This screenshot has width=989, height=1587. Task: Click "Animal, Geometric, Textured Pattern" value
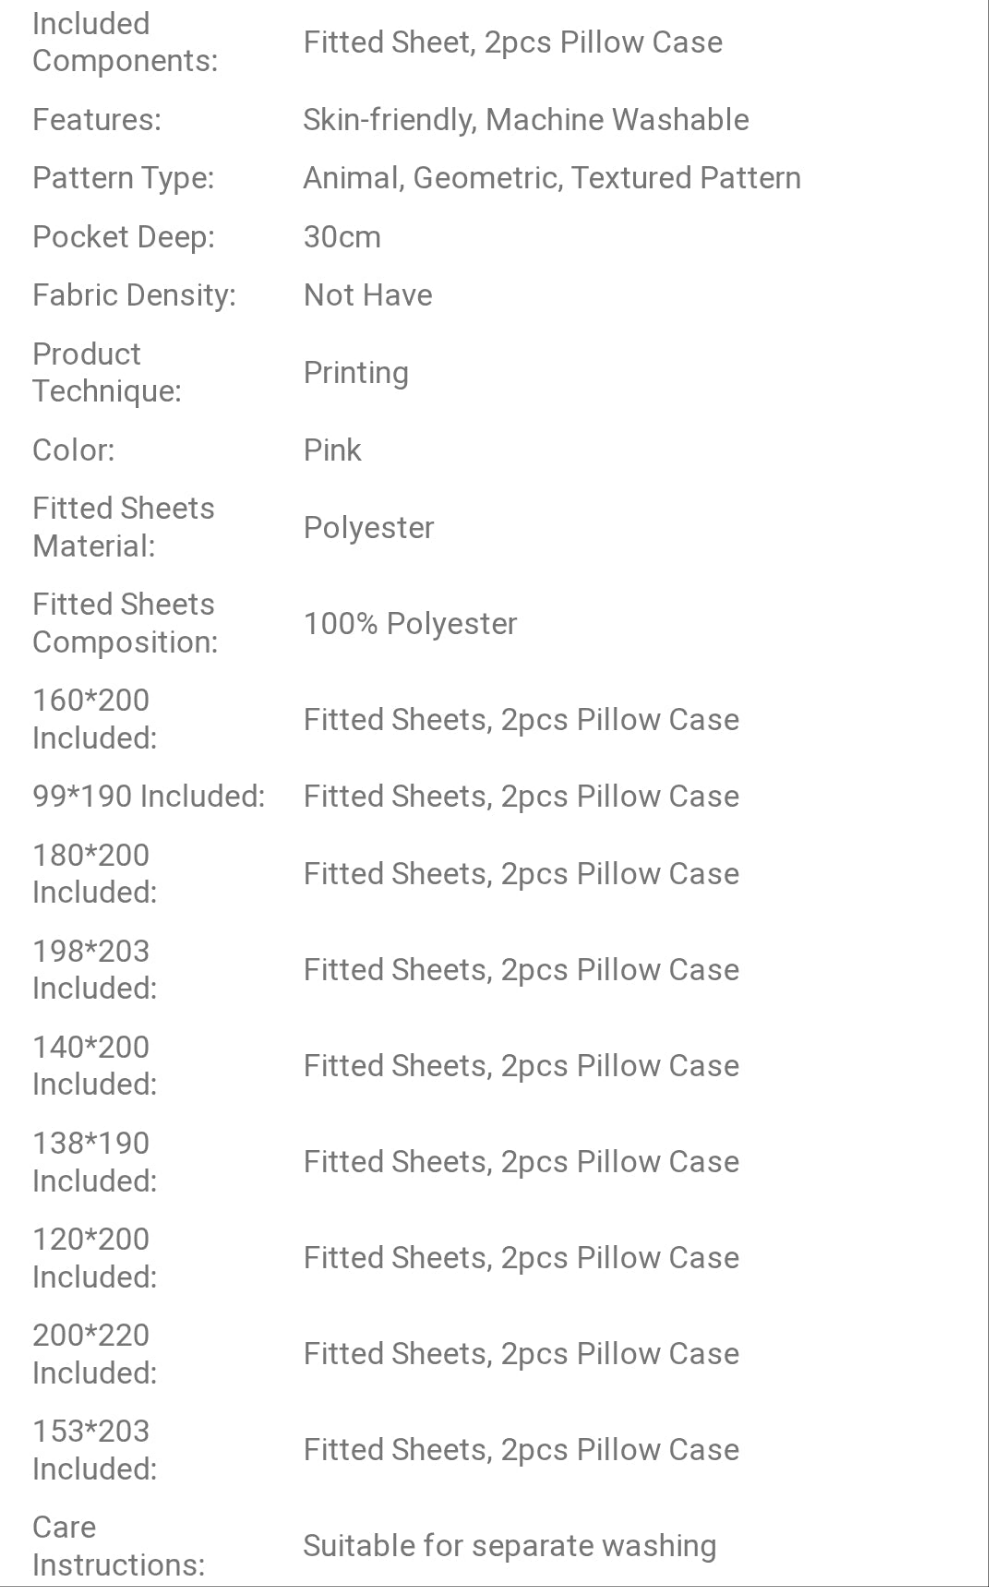pos(551,178)
